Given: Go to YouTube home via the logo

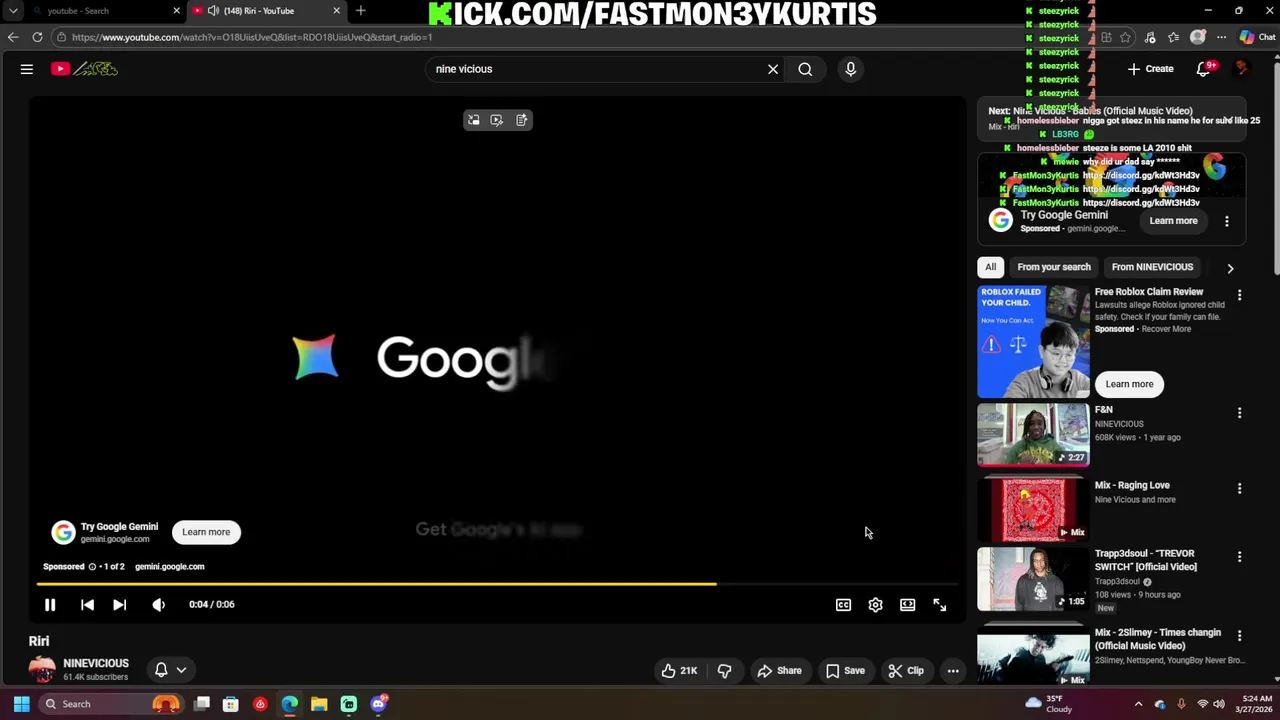Looking at the screenshot, I should 85,69.
